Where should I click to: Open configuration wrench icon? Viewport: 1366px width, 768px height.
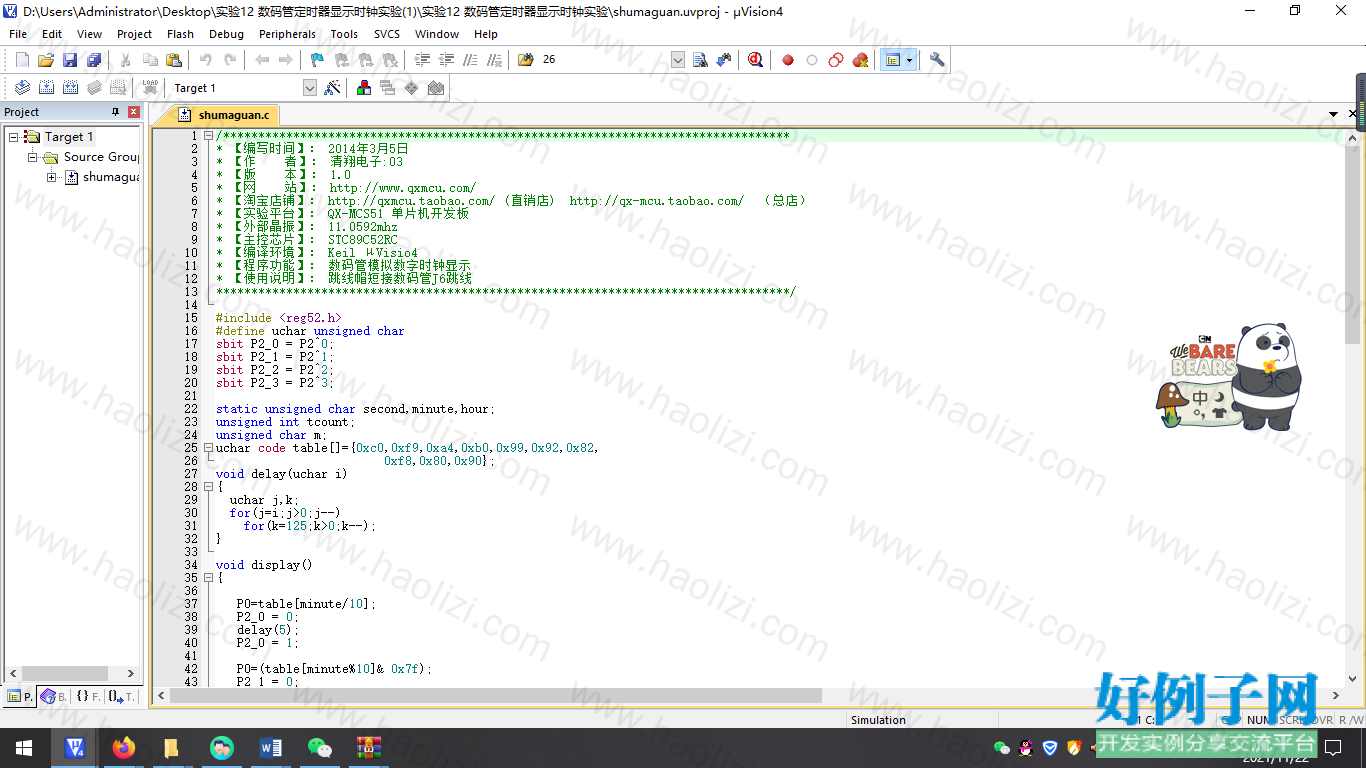tap(937, 60)
